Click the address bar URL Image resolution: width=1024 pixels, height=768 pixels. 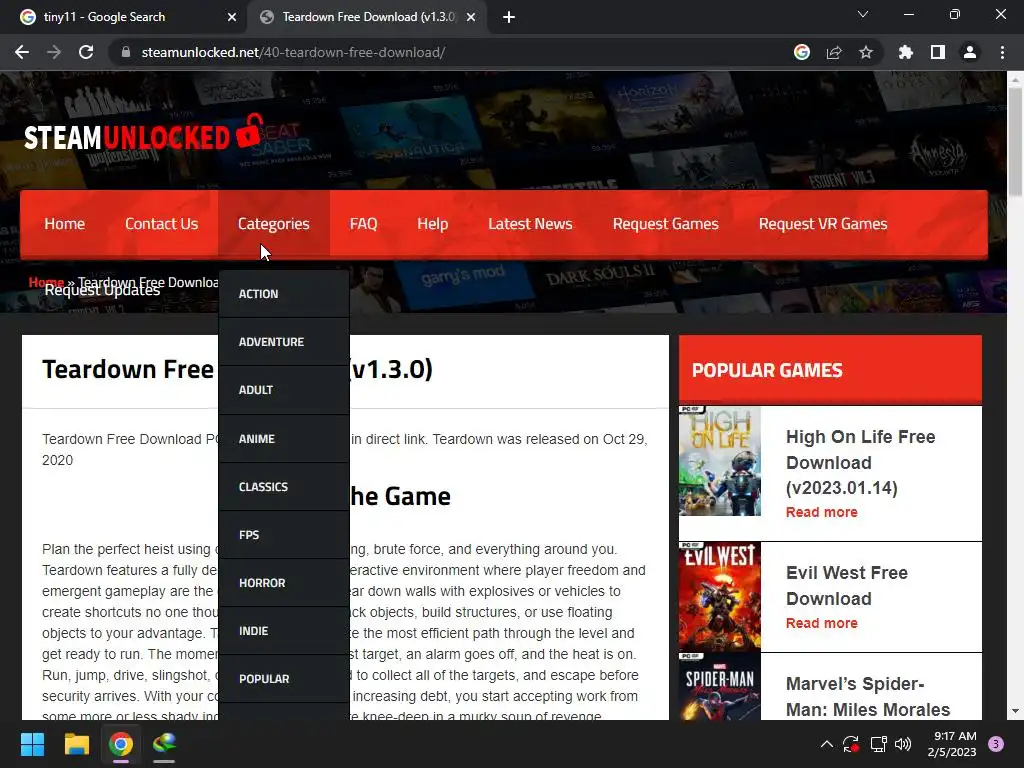coord(293,52)
